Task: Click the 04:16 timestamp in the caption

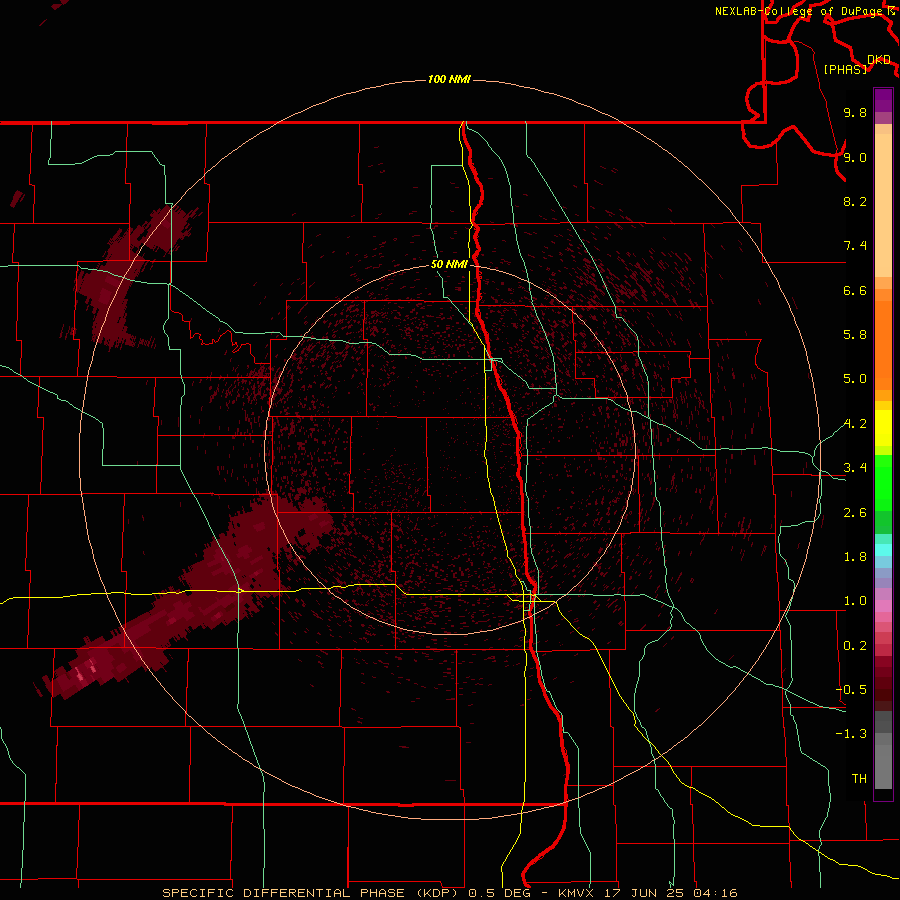Action: coord(715,893)
